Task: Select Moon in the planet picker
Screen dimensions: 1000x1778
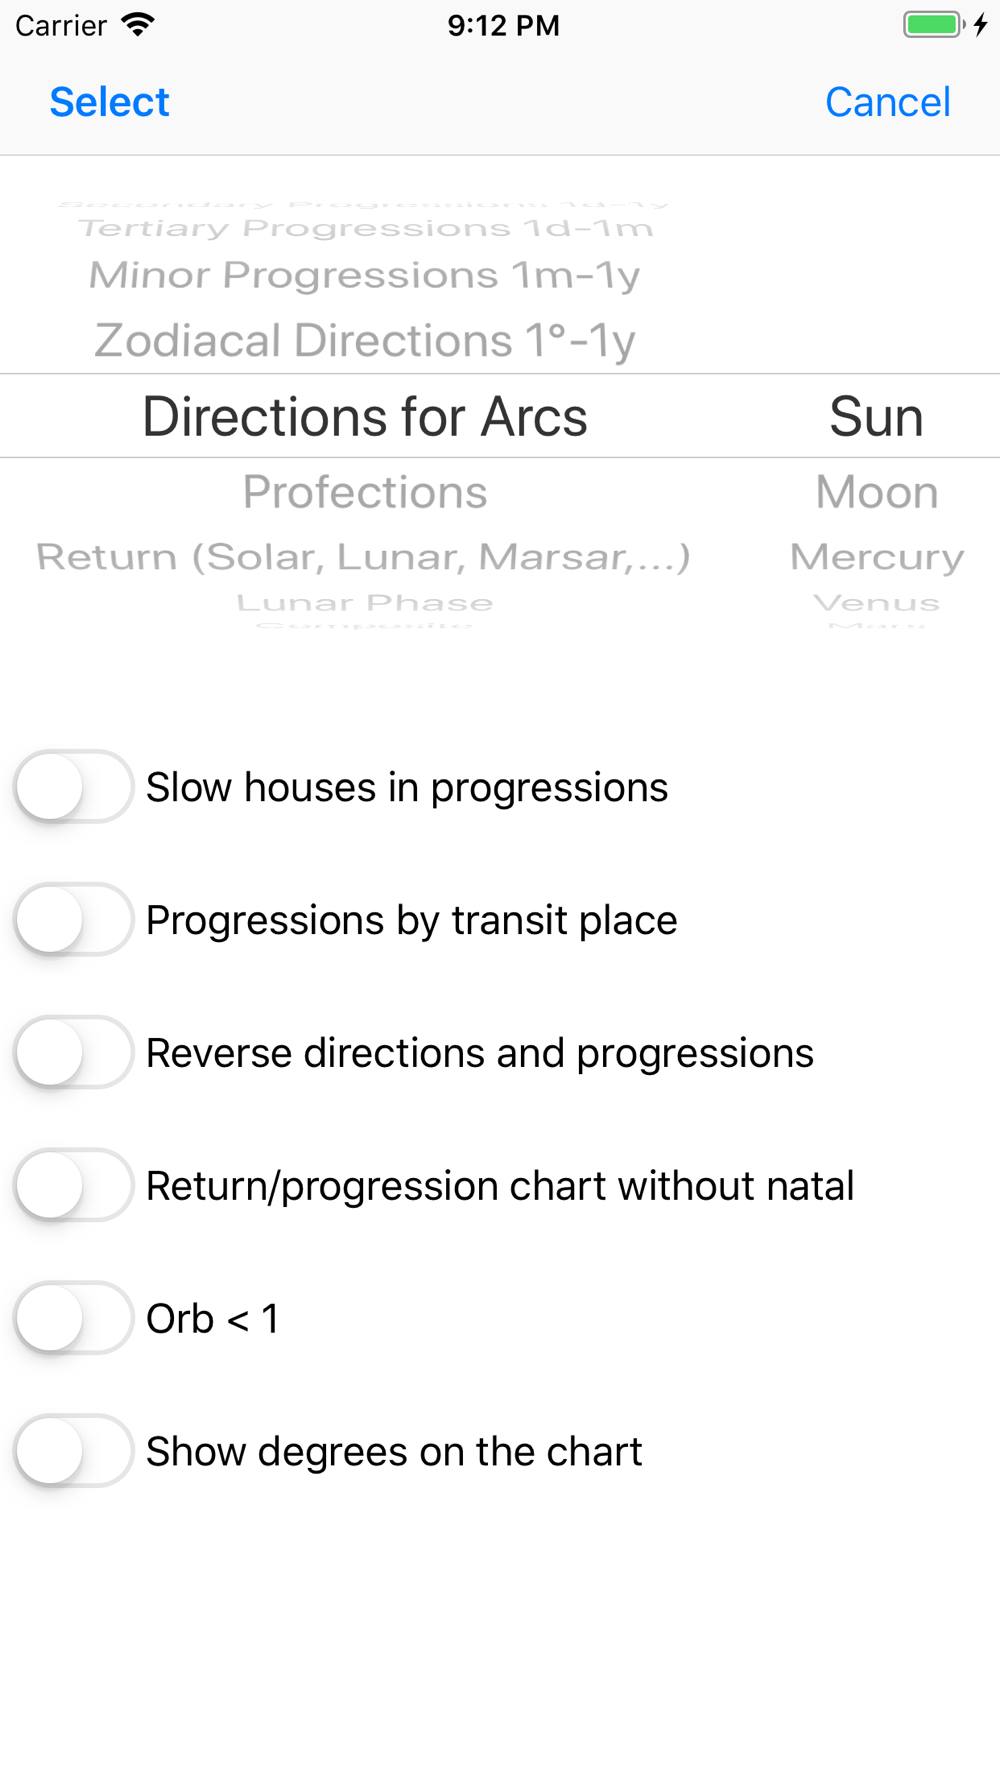Action: pos(877,492)
